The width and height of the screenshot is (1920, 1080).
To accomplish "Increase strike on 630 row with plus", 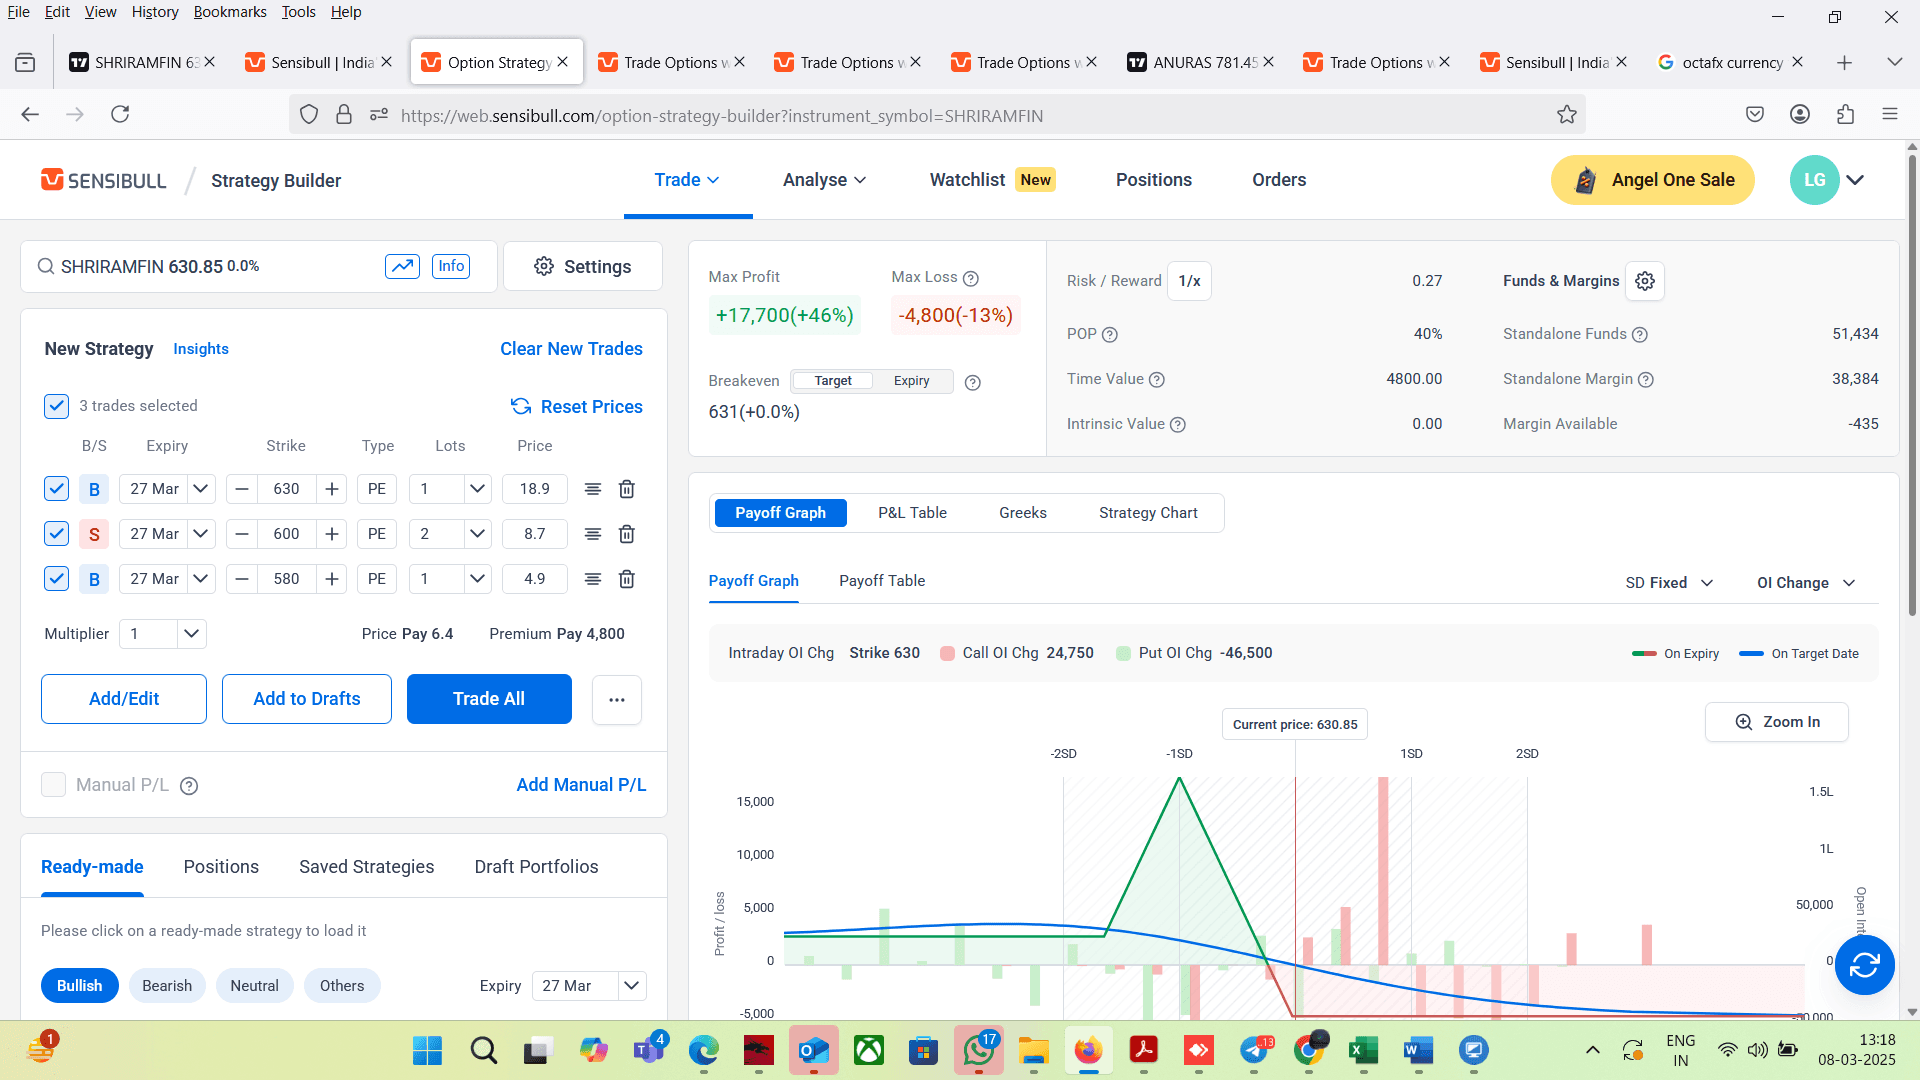I will (x=332, y=489).
